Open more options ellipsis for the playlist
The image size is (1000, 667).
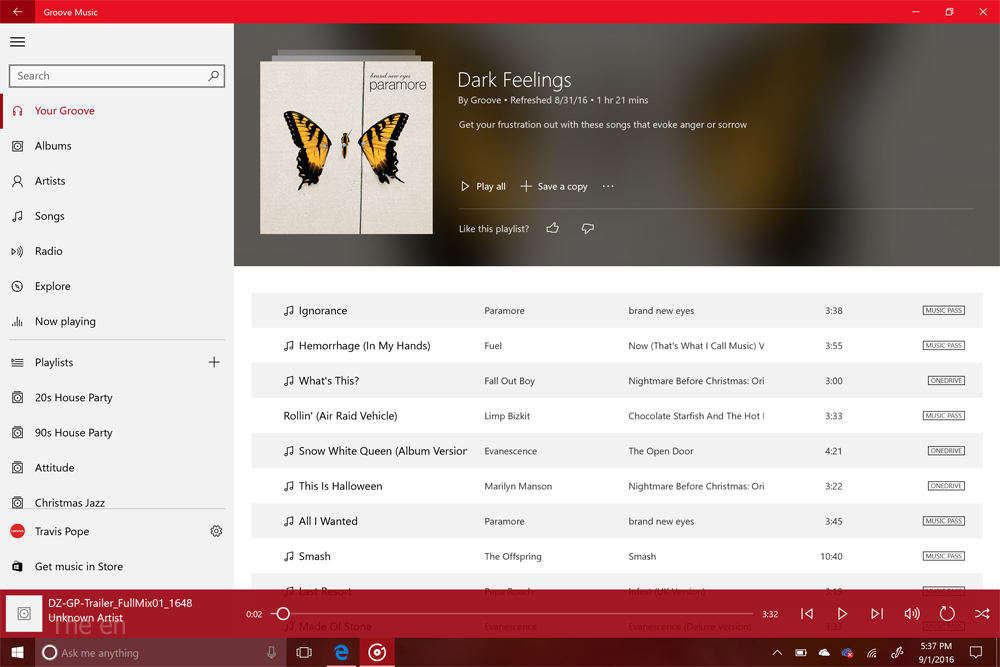608,186
